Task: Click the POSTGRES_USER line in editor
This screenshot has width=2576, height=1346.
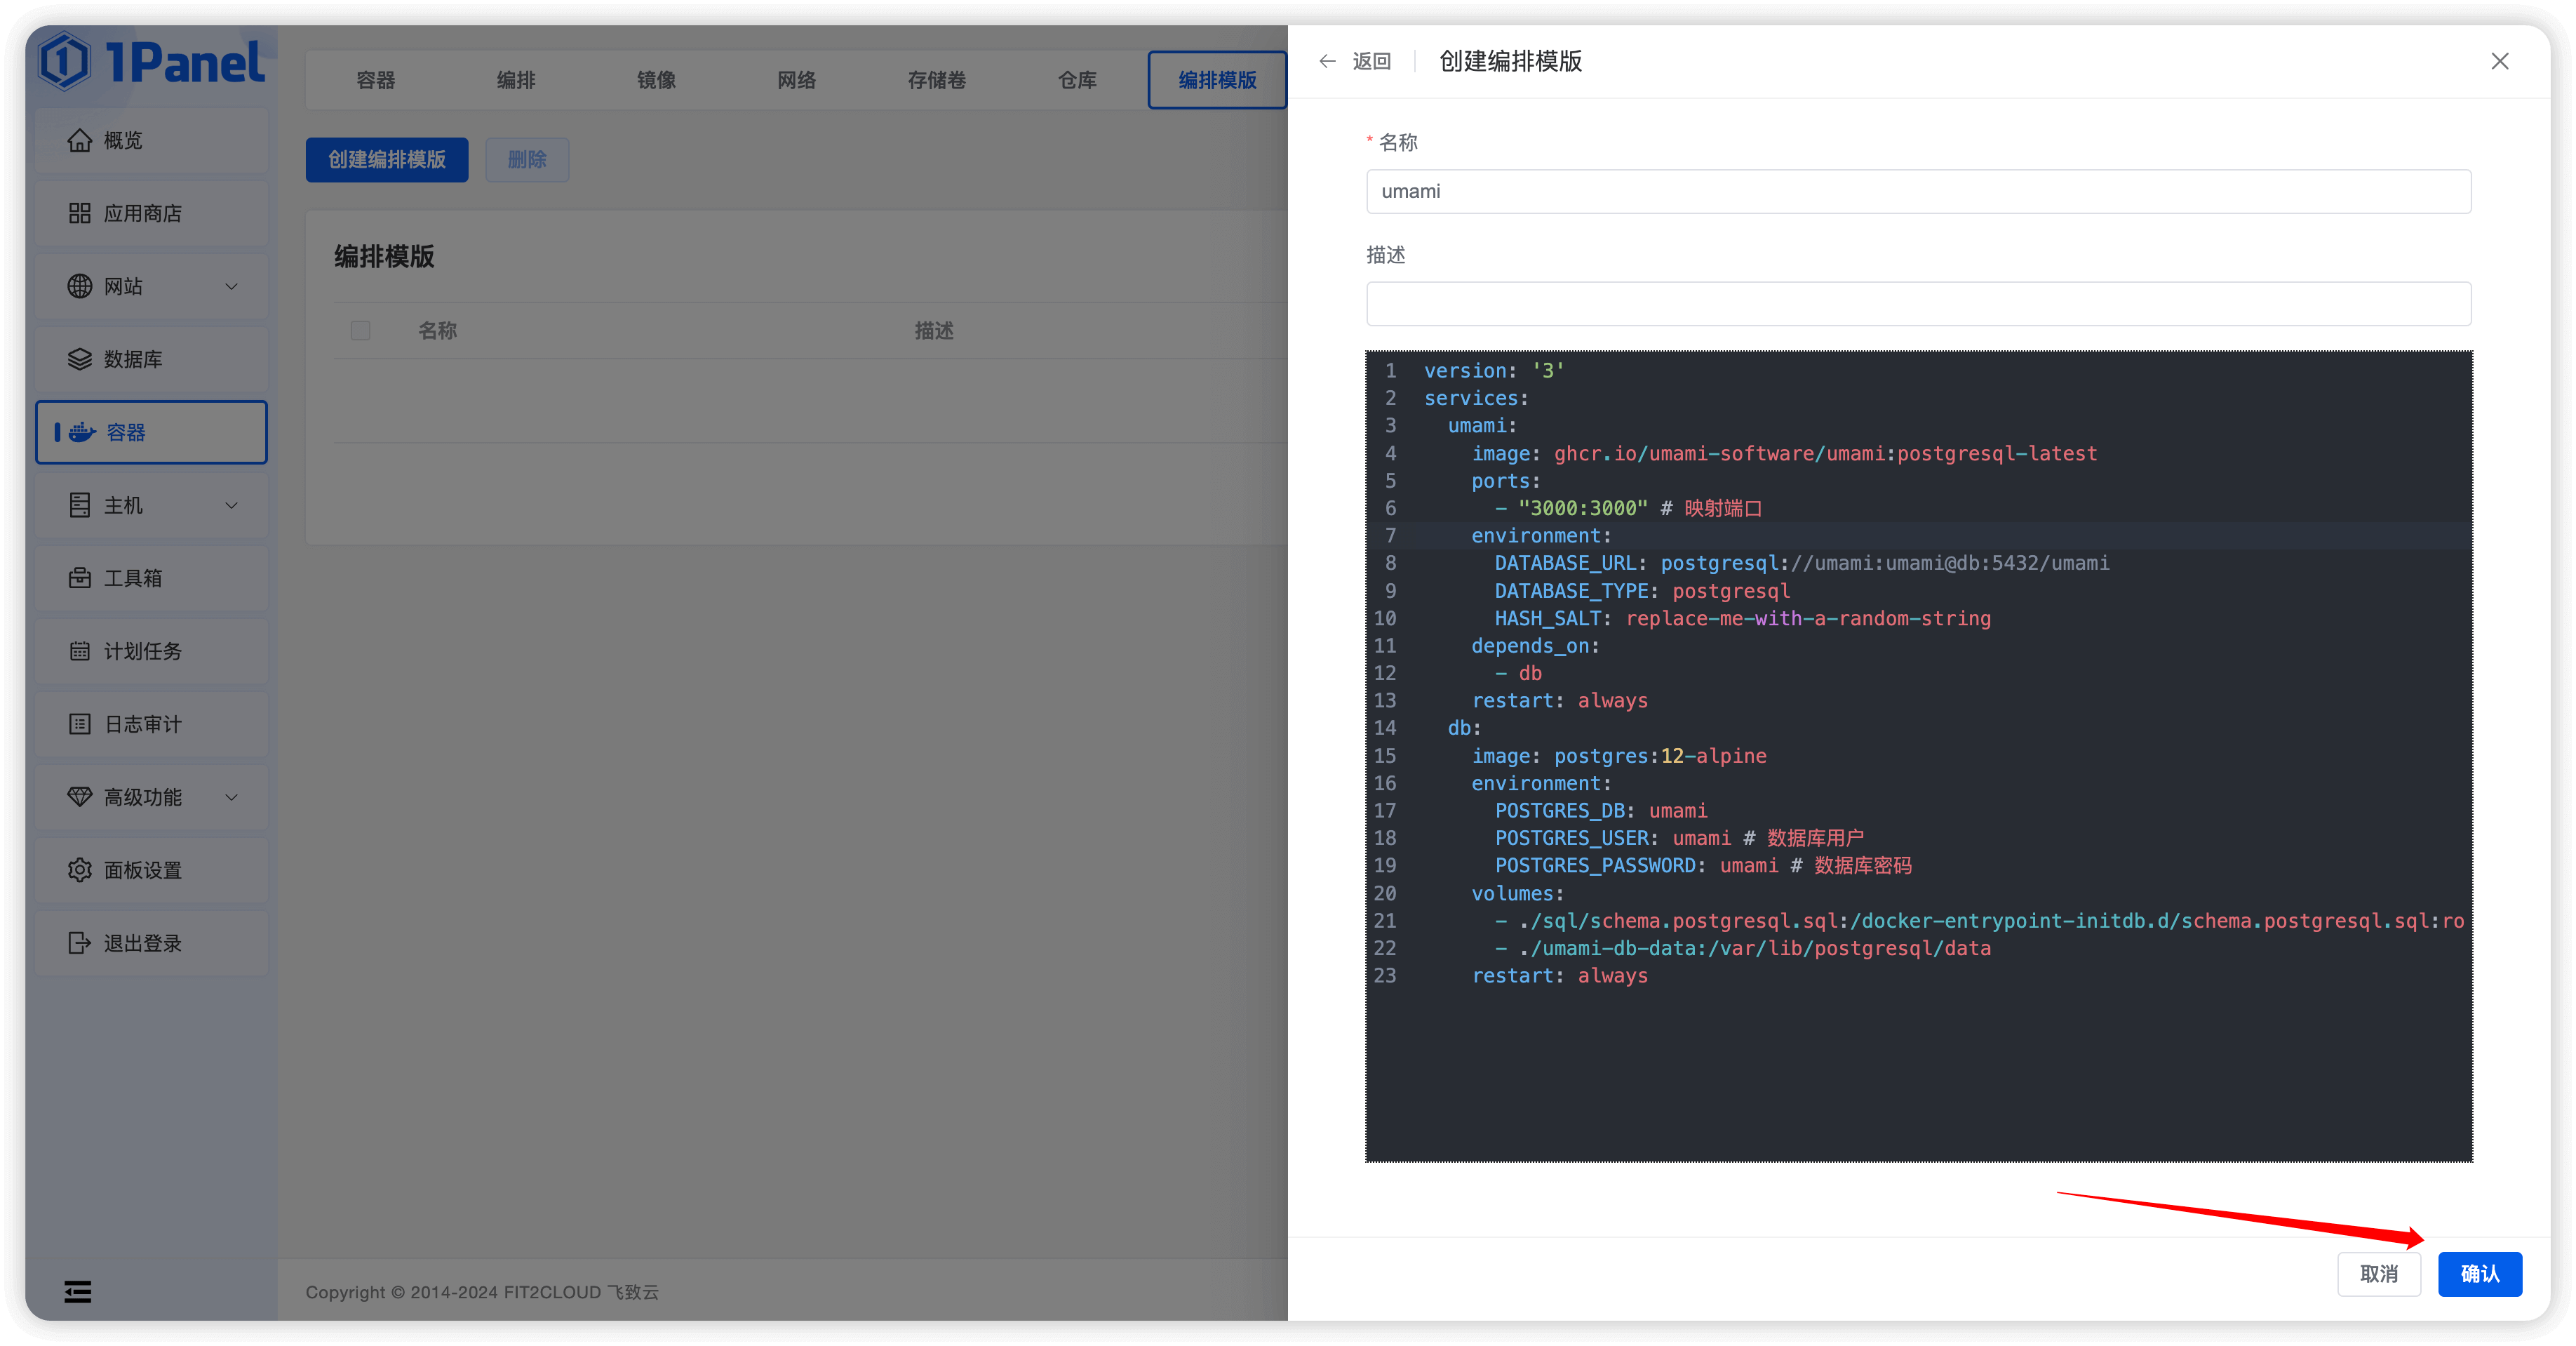Action: pyautogui.click(x=1679, y=839)
